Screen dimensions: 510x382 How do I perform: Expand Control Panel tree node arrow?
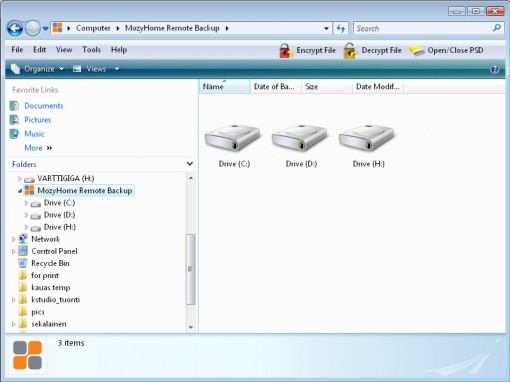coord(13,252)
